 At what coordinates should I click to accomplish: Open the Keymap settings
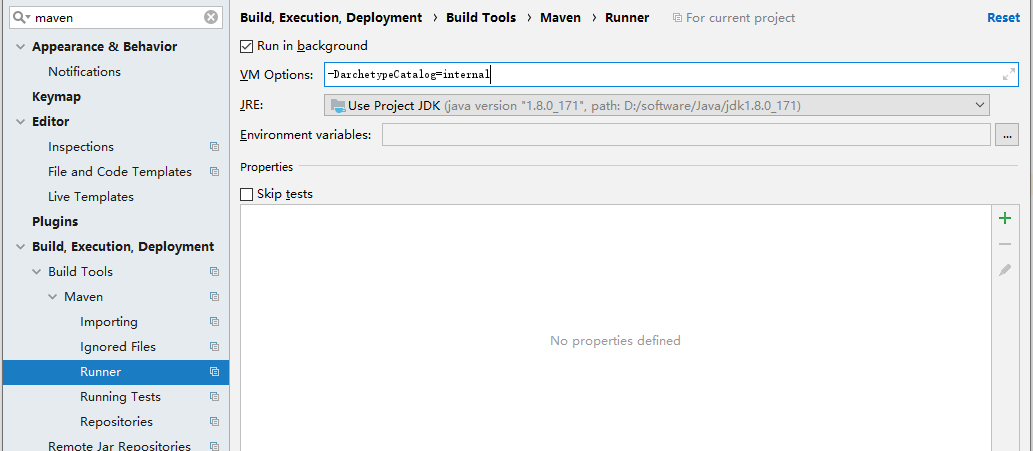tap(57, 97)
